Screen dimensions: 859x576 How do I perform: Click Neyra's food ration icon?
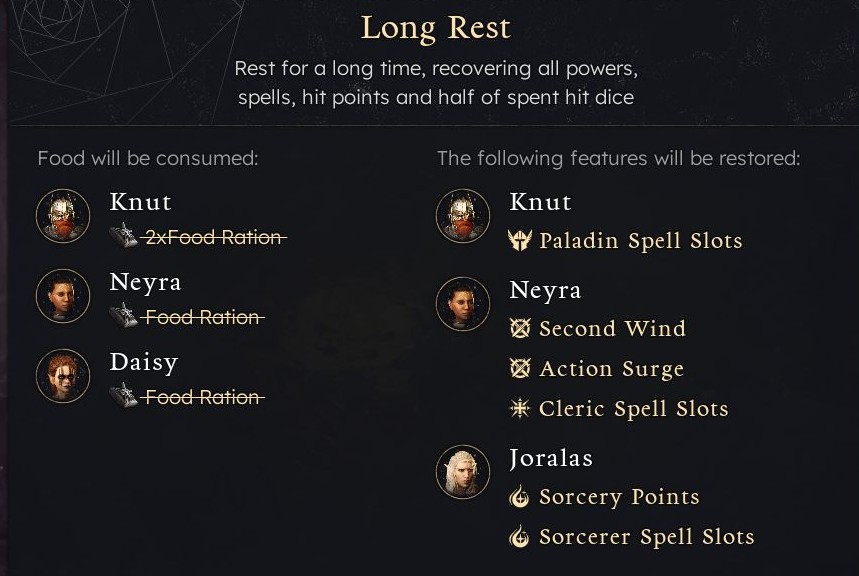coord(123,317)
